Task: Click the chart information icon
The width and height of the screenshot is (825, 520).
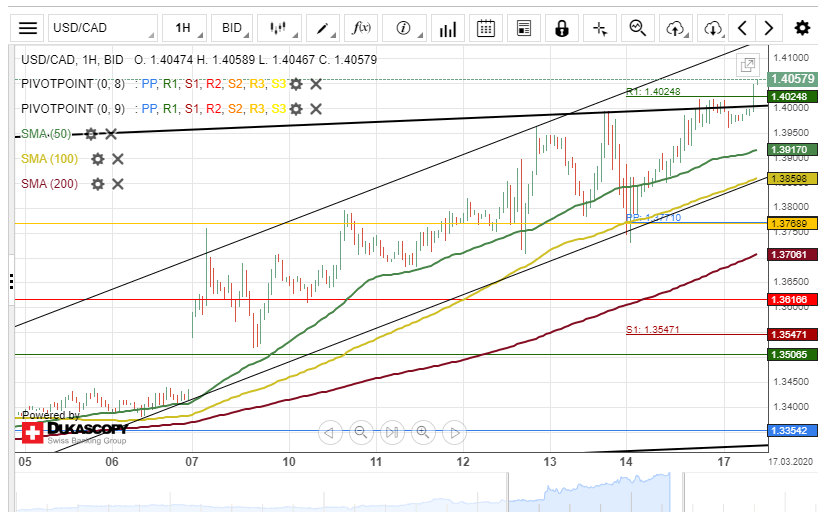Action: [403, 28]
